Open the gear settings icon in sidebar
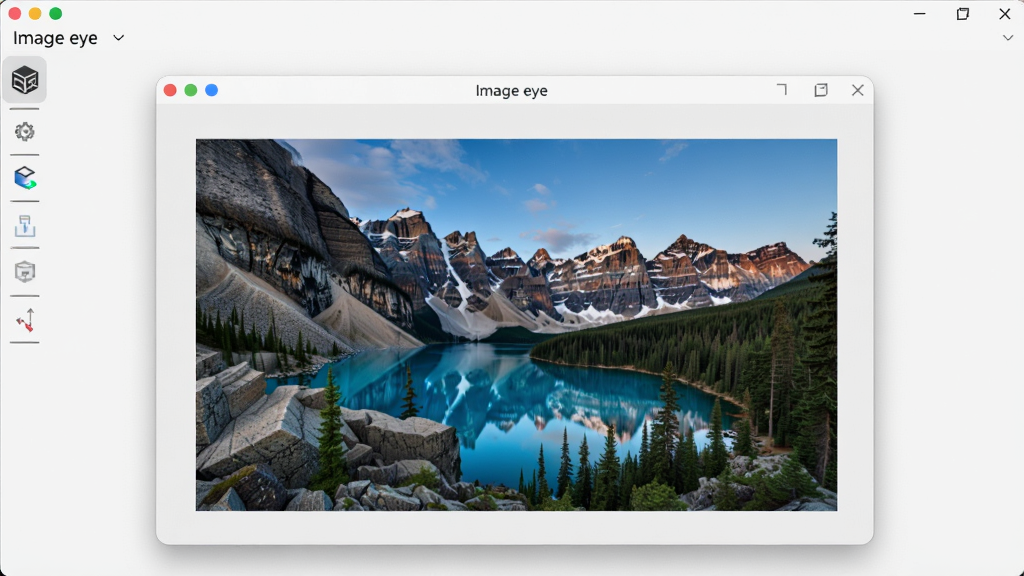The image size is (1024, 576). pyautogui.click(x=25, y=132)
